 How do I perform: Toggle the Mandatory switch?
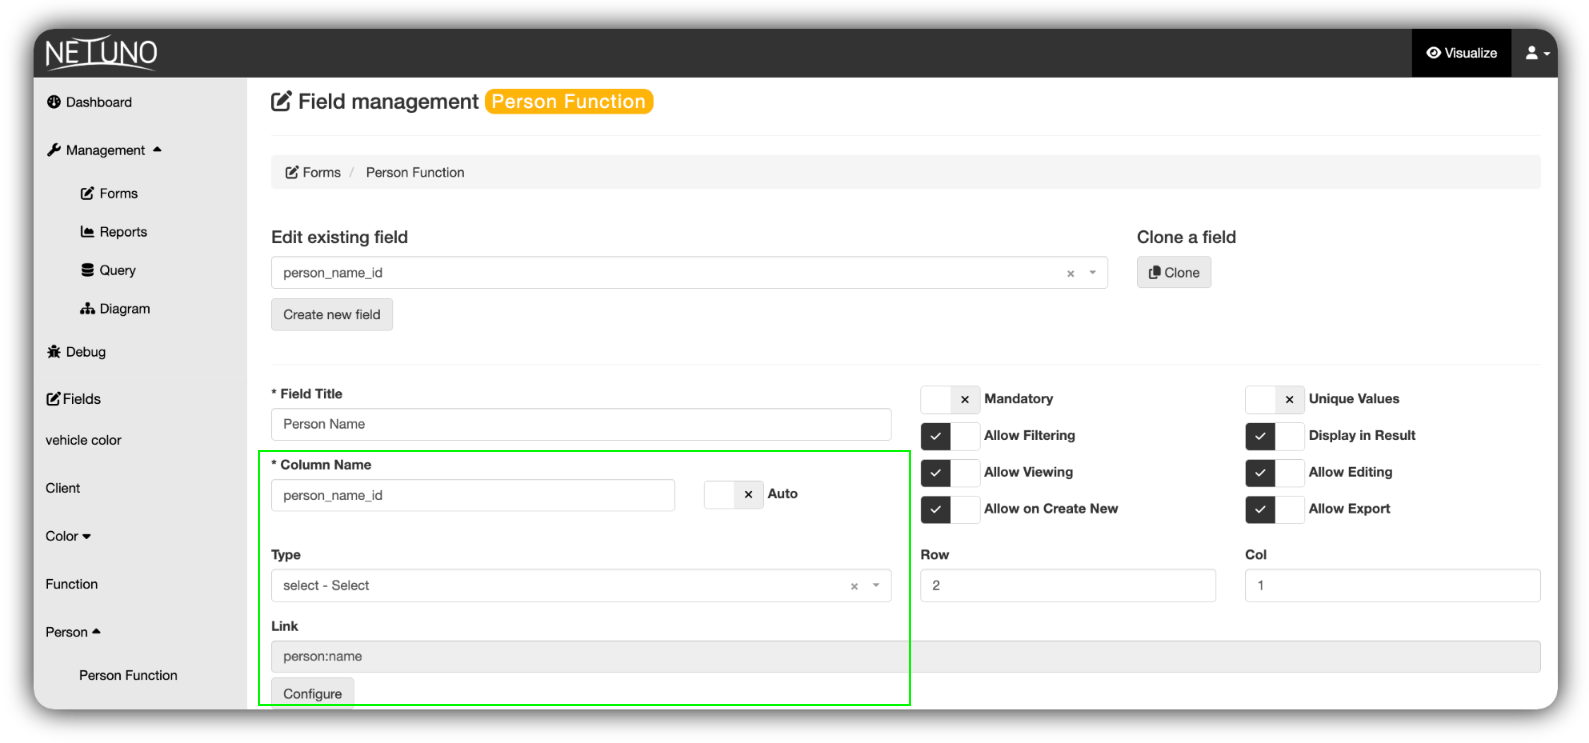[x=950, y=399]
